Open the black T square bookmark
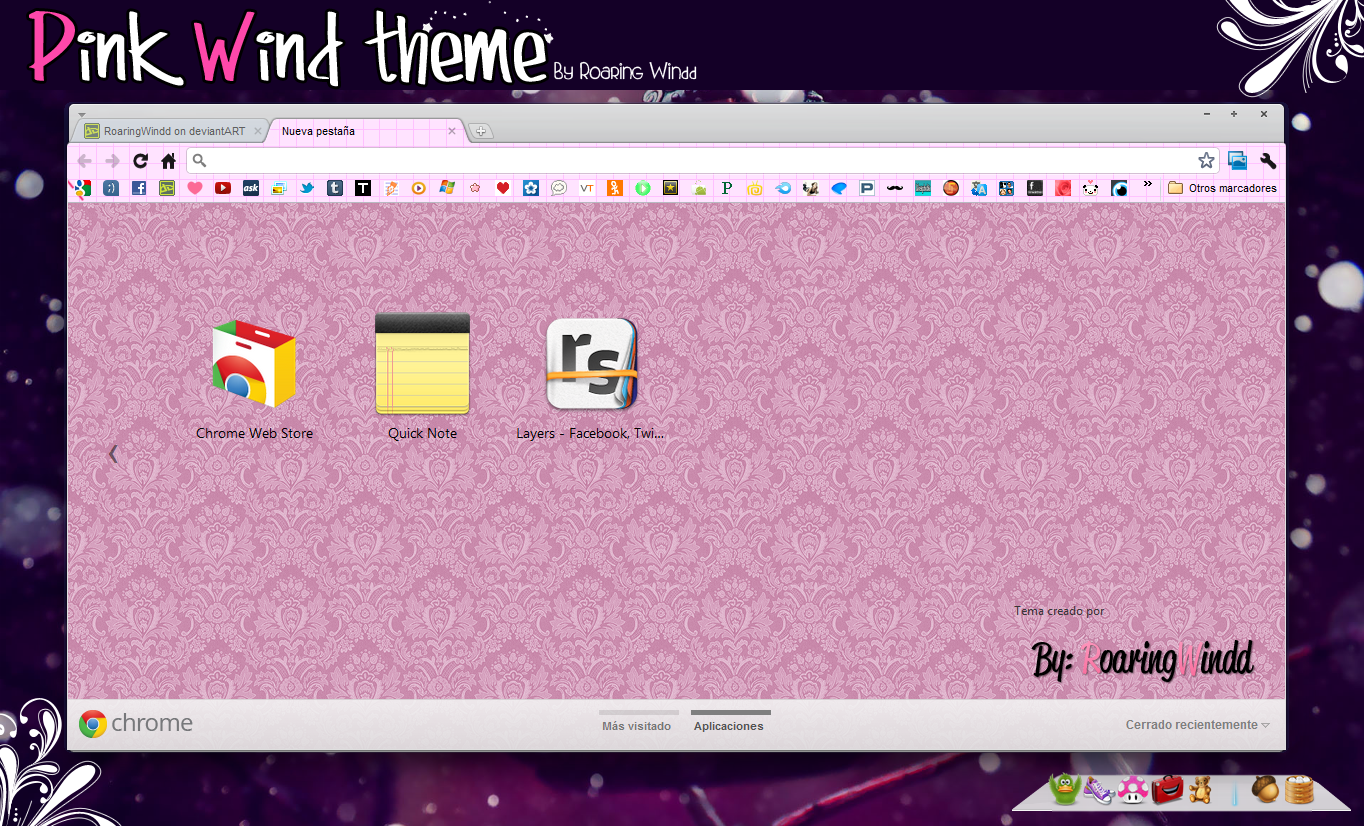 point(363,187)
